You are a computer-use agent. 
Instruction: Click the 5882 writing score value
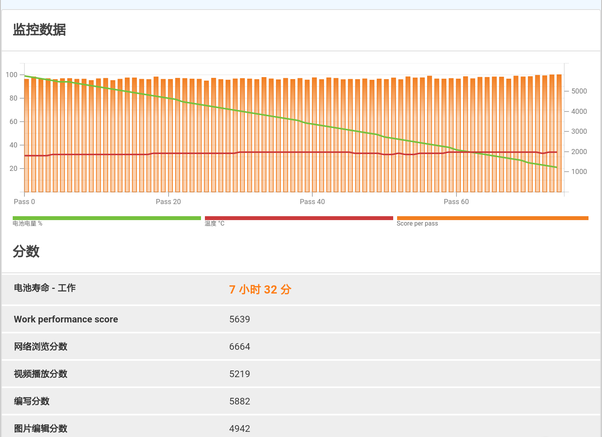pyautogui.click(x=240, y=401)
